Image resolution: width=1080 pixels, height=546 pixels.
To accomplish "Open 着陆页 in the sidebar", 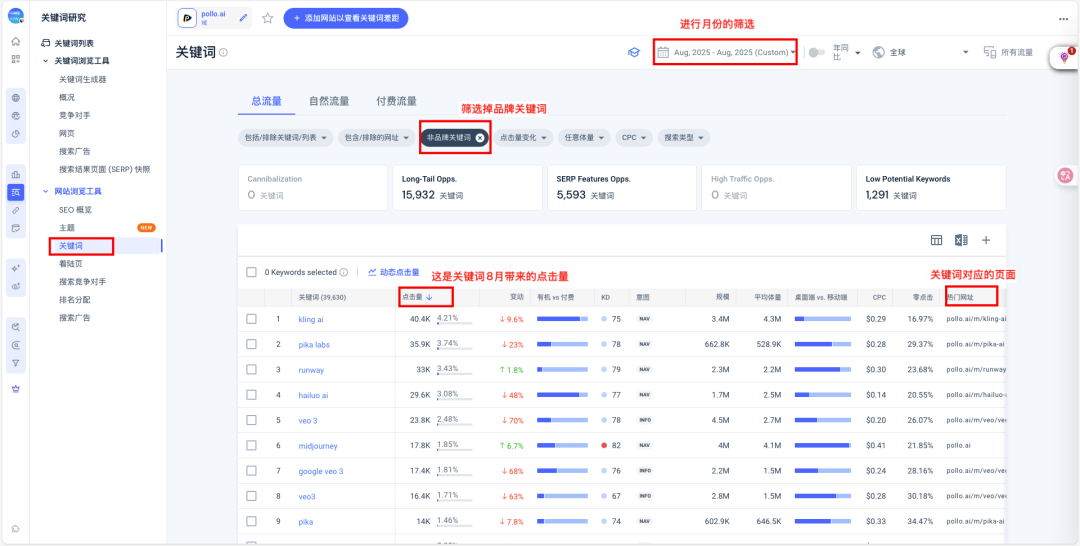I will pyautogui.click(x=71, y=264).
